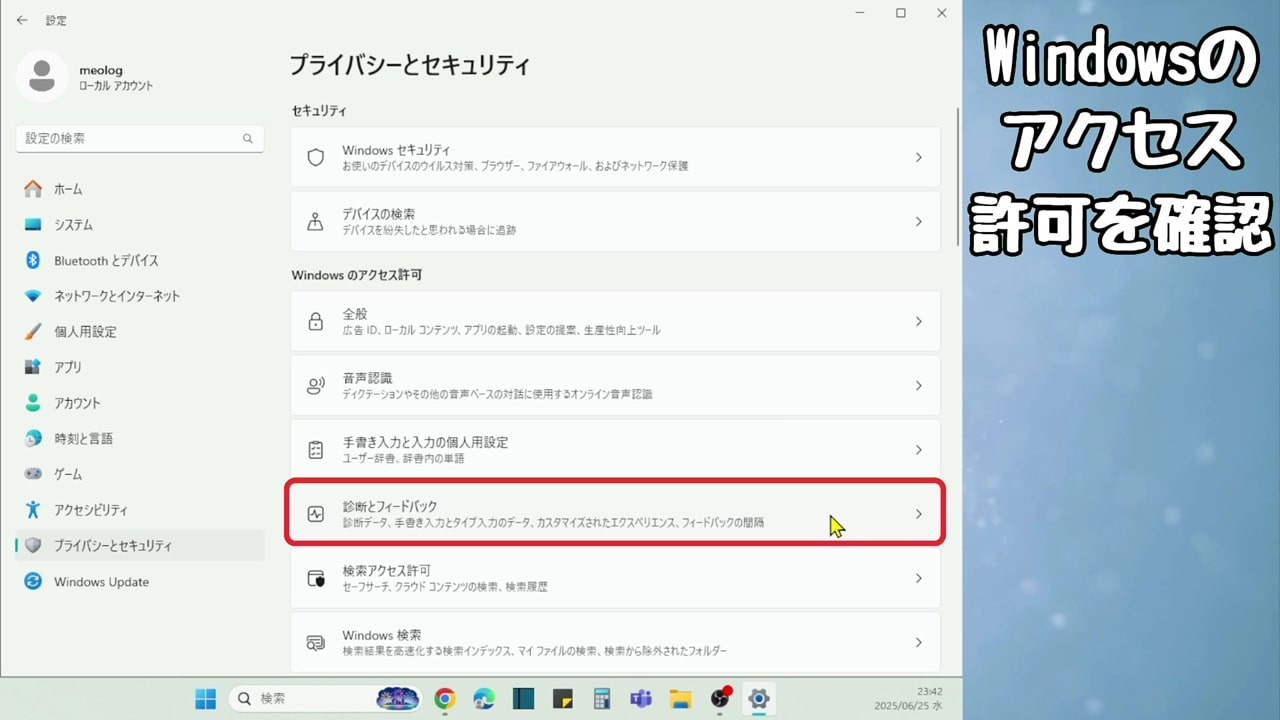This screenshot has height=720, width=1280.
Task: Click the Bluetooth icon in sidebar
Action: [x=33, y=260]
